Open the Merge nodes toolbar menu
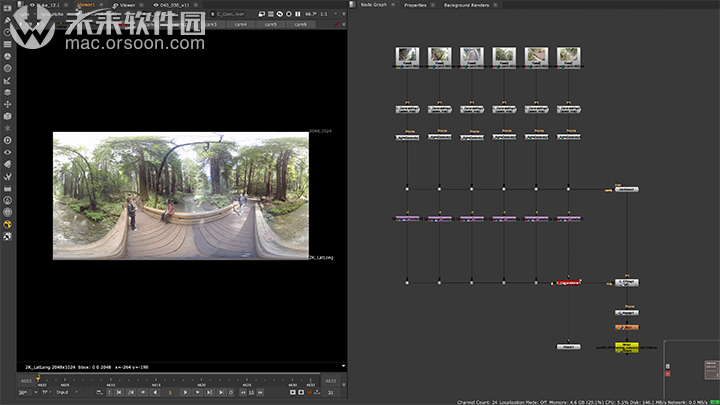720x405 pixels. click(x=7, y=92)
